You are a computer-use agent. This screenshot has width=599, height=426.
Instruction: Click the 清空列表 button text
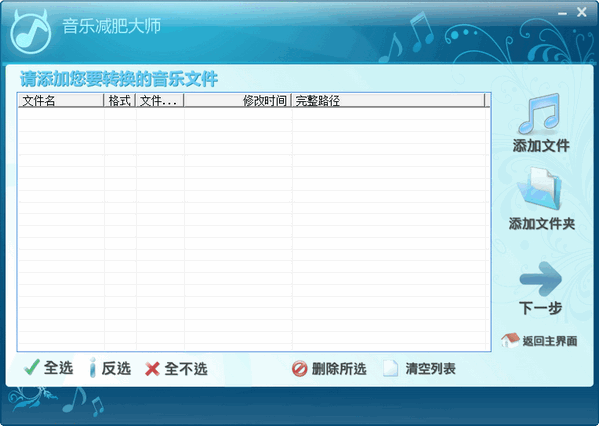pos(431,369)
